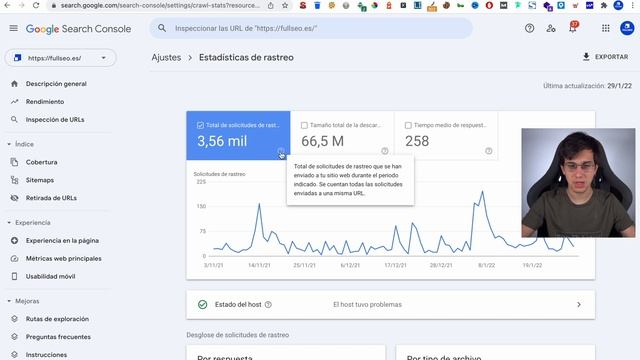Click the Métricas web principales gauge icon
640x360 pixels.
[14, 258]
